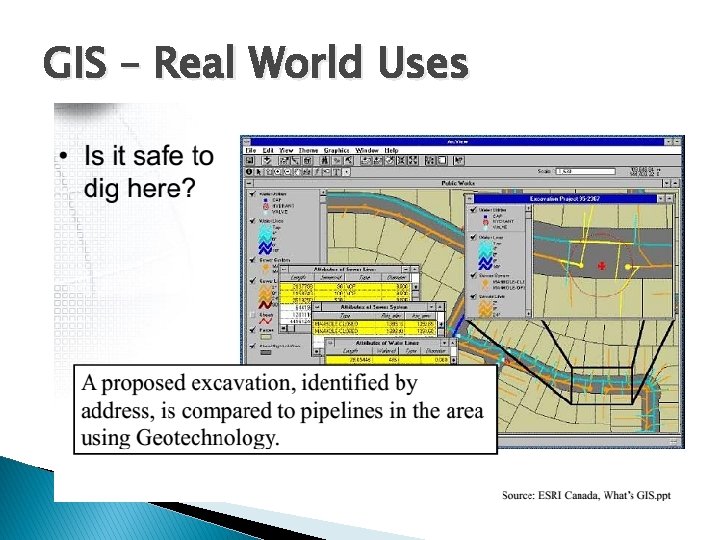Toggle the Road Right-of-Way theme checkbox

252,346
